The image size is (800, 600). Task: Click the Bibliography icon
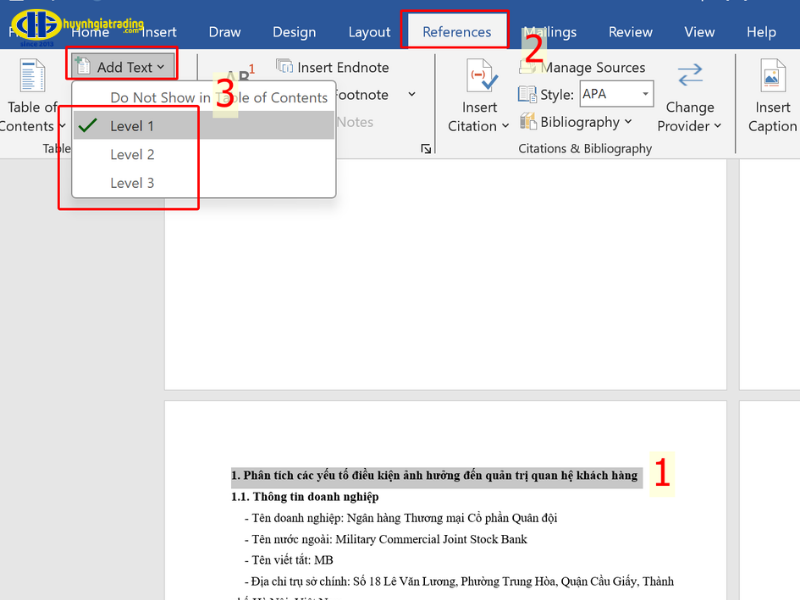[x=528, y=122]
